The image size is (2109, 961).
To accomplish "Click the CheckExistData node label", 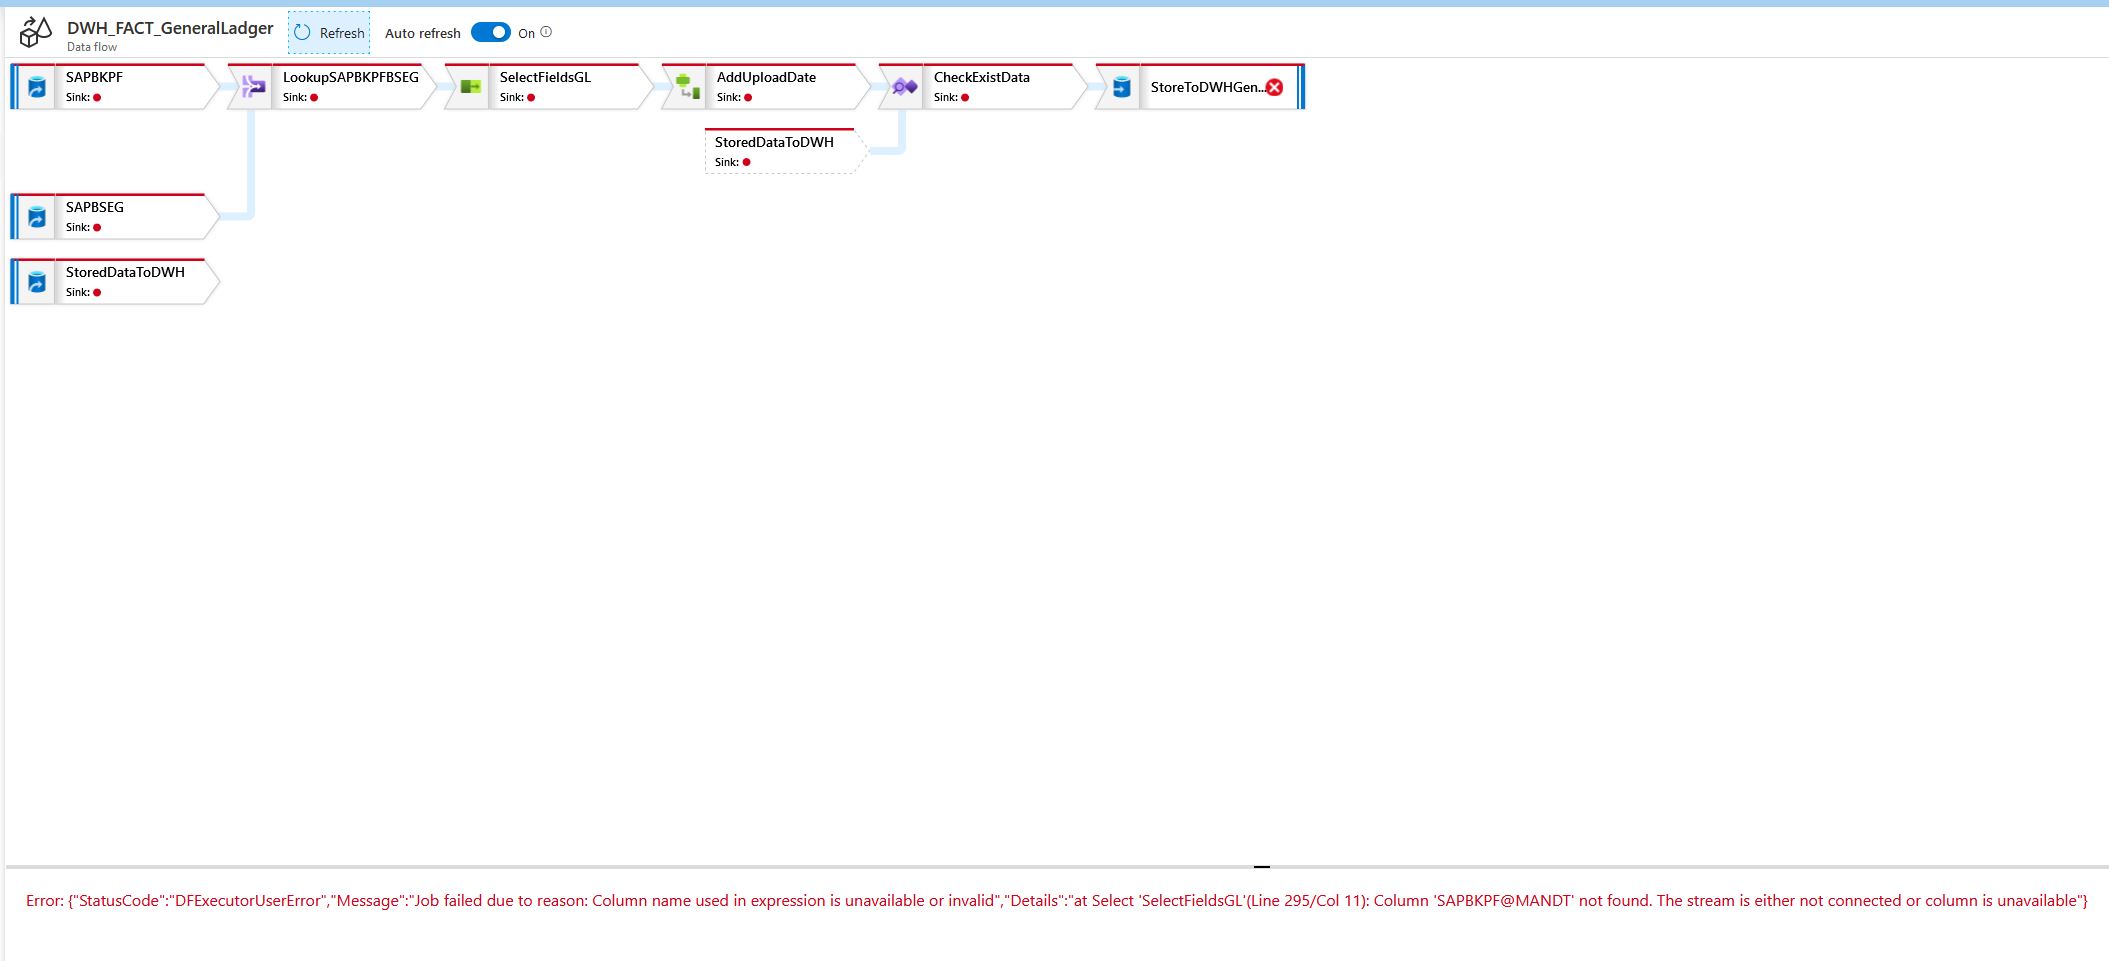I will coord(982,77).
